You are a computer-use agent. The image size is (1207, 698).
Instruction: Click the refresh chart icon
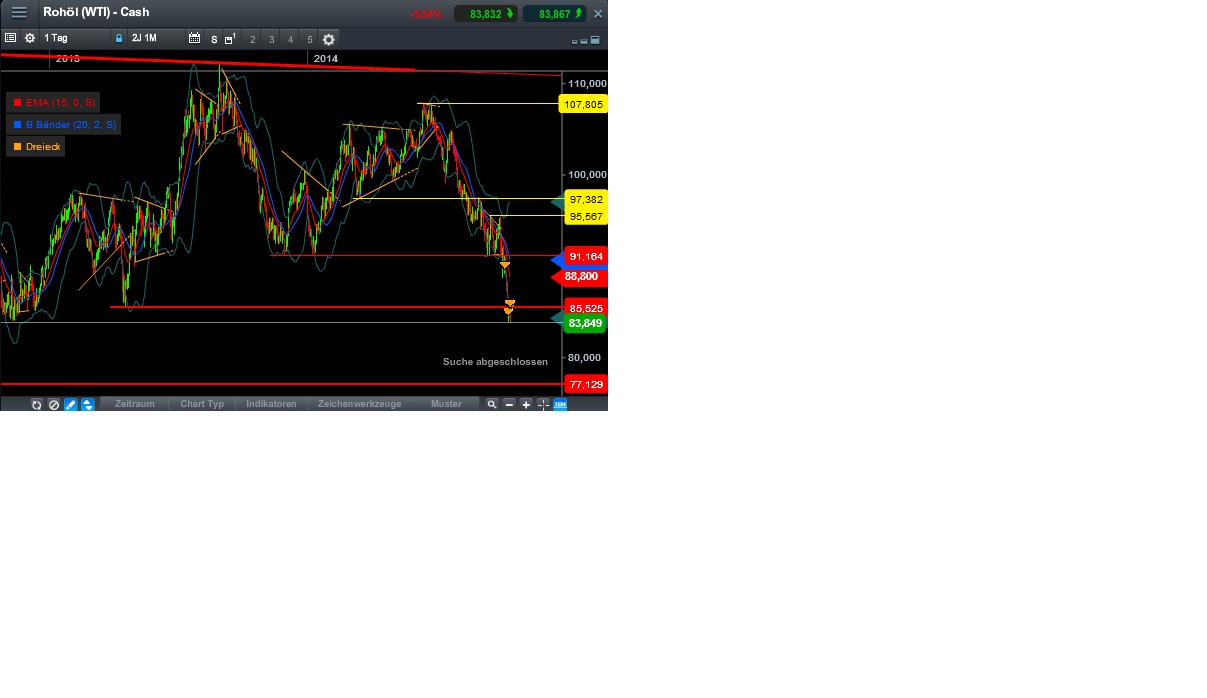(37, 404)
